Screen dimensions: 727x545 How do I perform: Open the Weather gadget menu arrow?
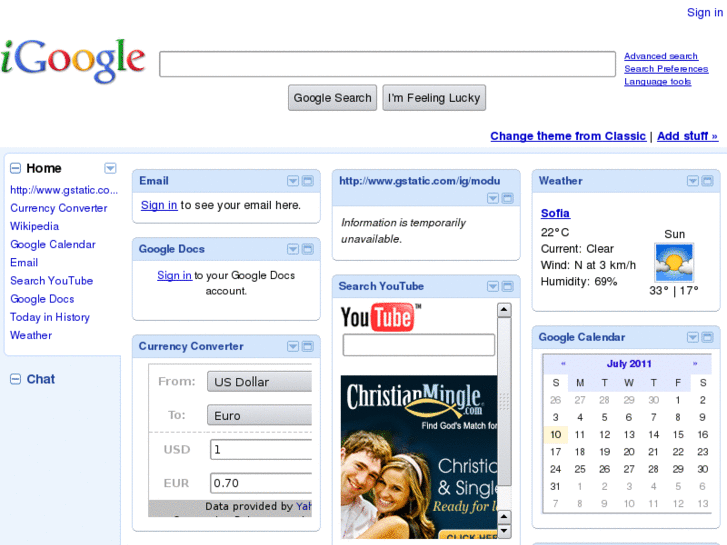(x=693, y=181)
